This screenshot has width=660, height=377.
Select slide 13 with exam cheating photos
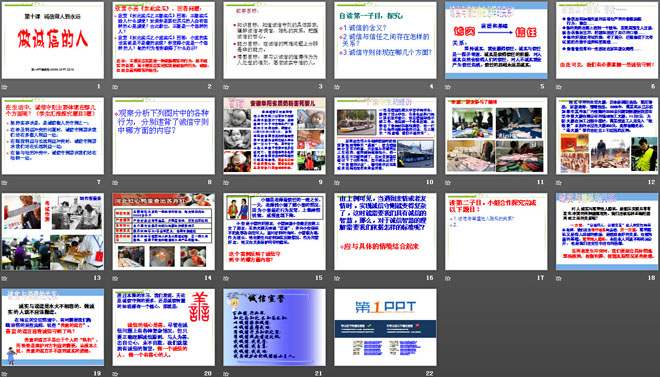(53, 231)
